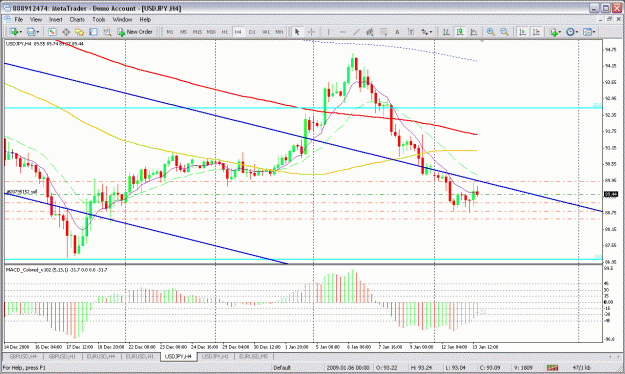The width and height of the screenshot is (625, 374).
Task: Click the MACD_Colored indicator label
Action: click(56, 270)
